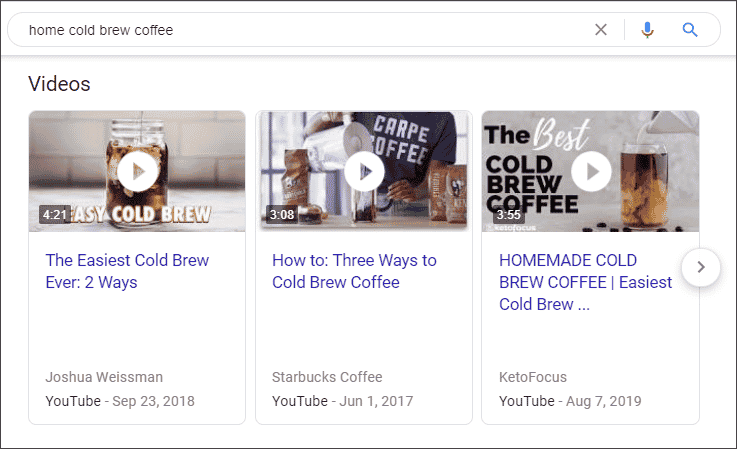Open 'How to: Three Ways to Cold Brew Coffee' link
Viewport: 737px width, 449px height.
354,271
